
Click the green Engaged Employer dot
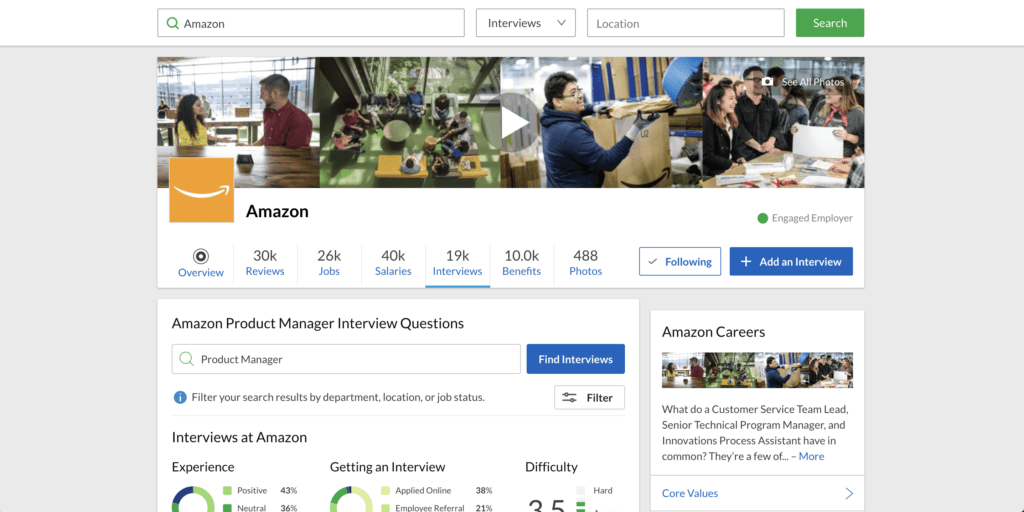tap(762, 218)
